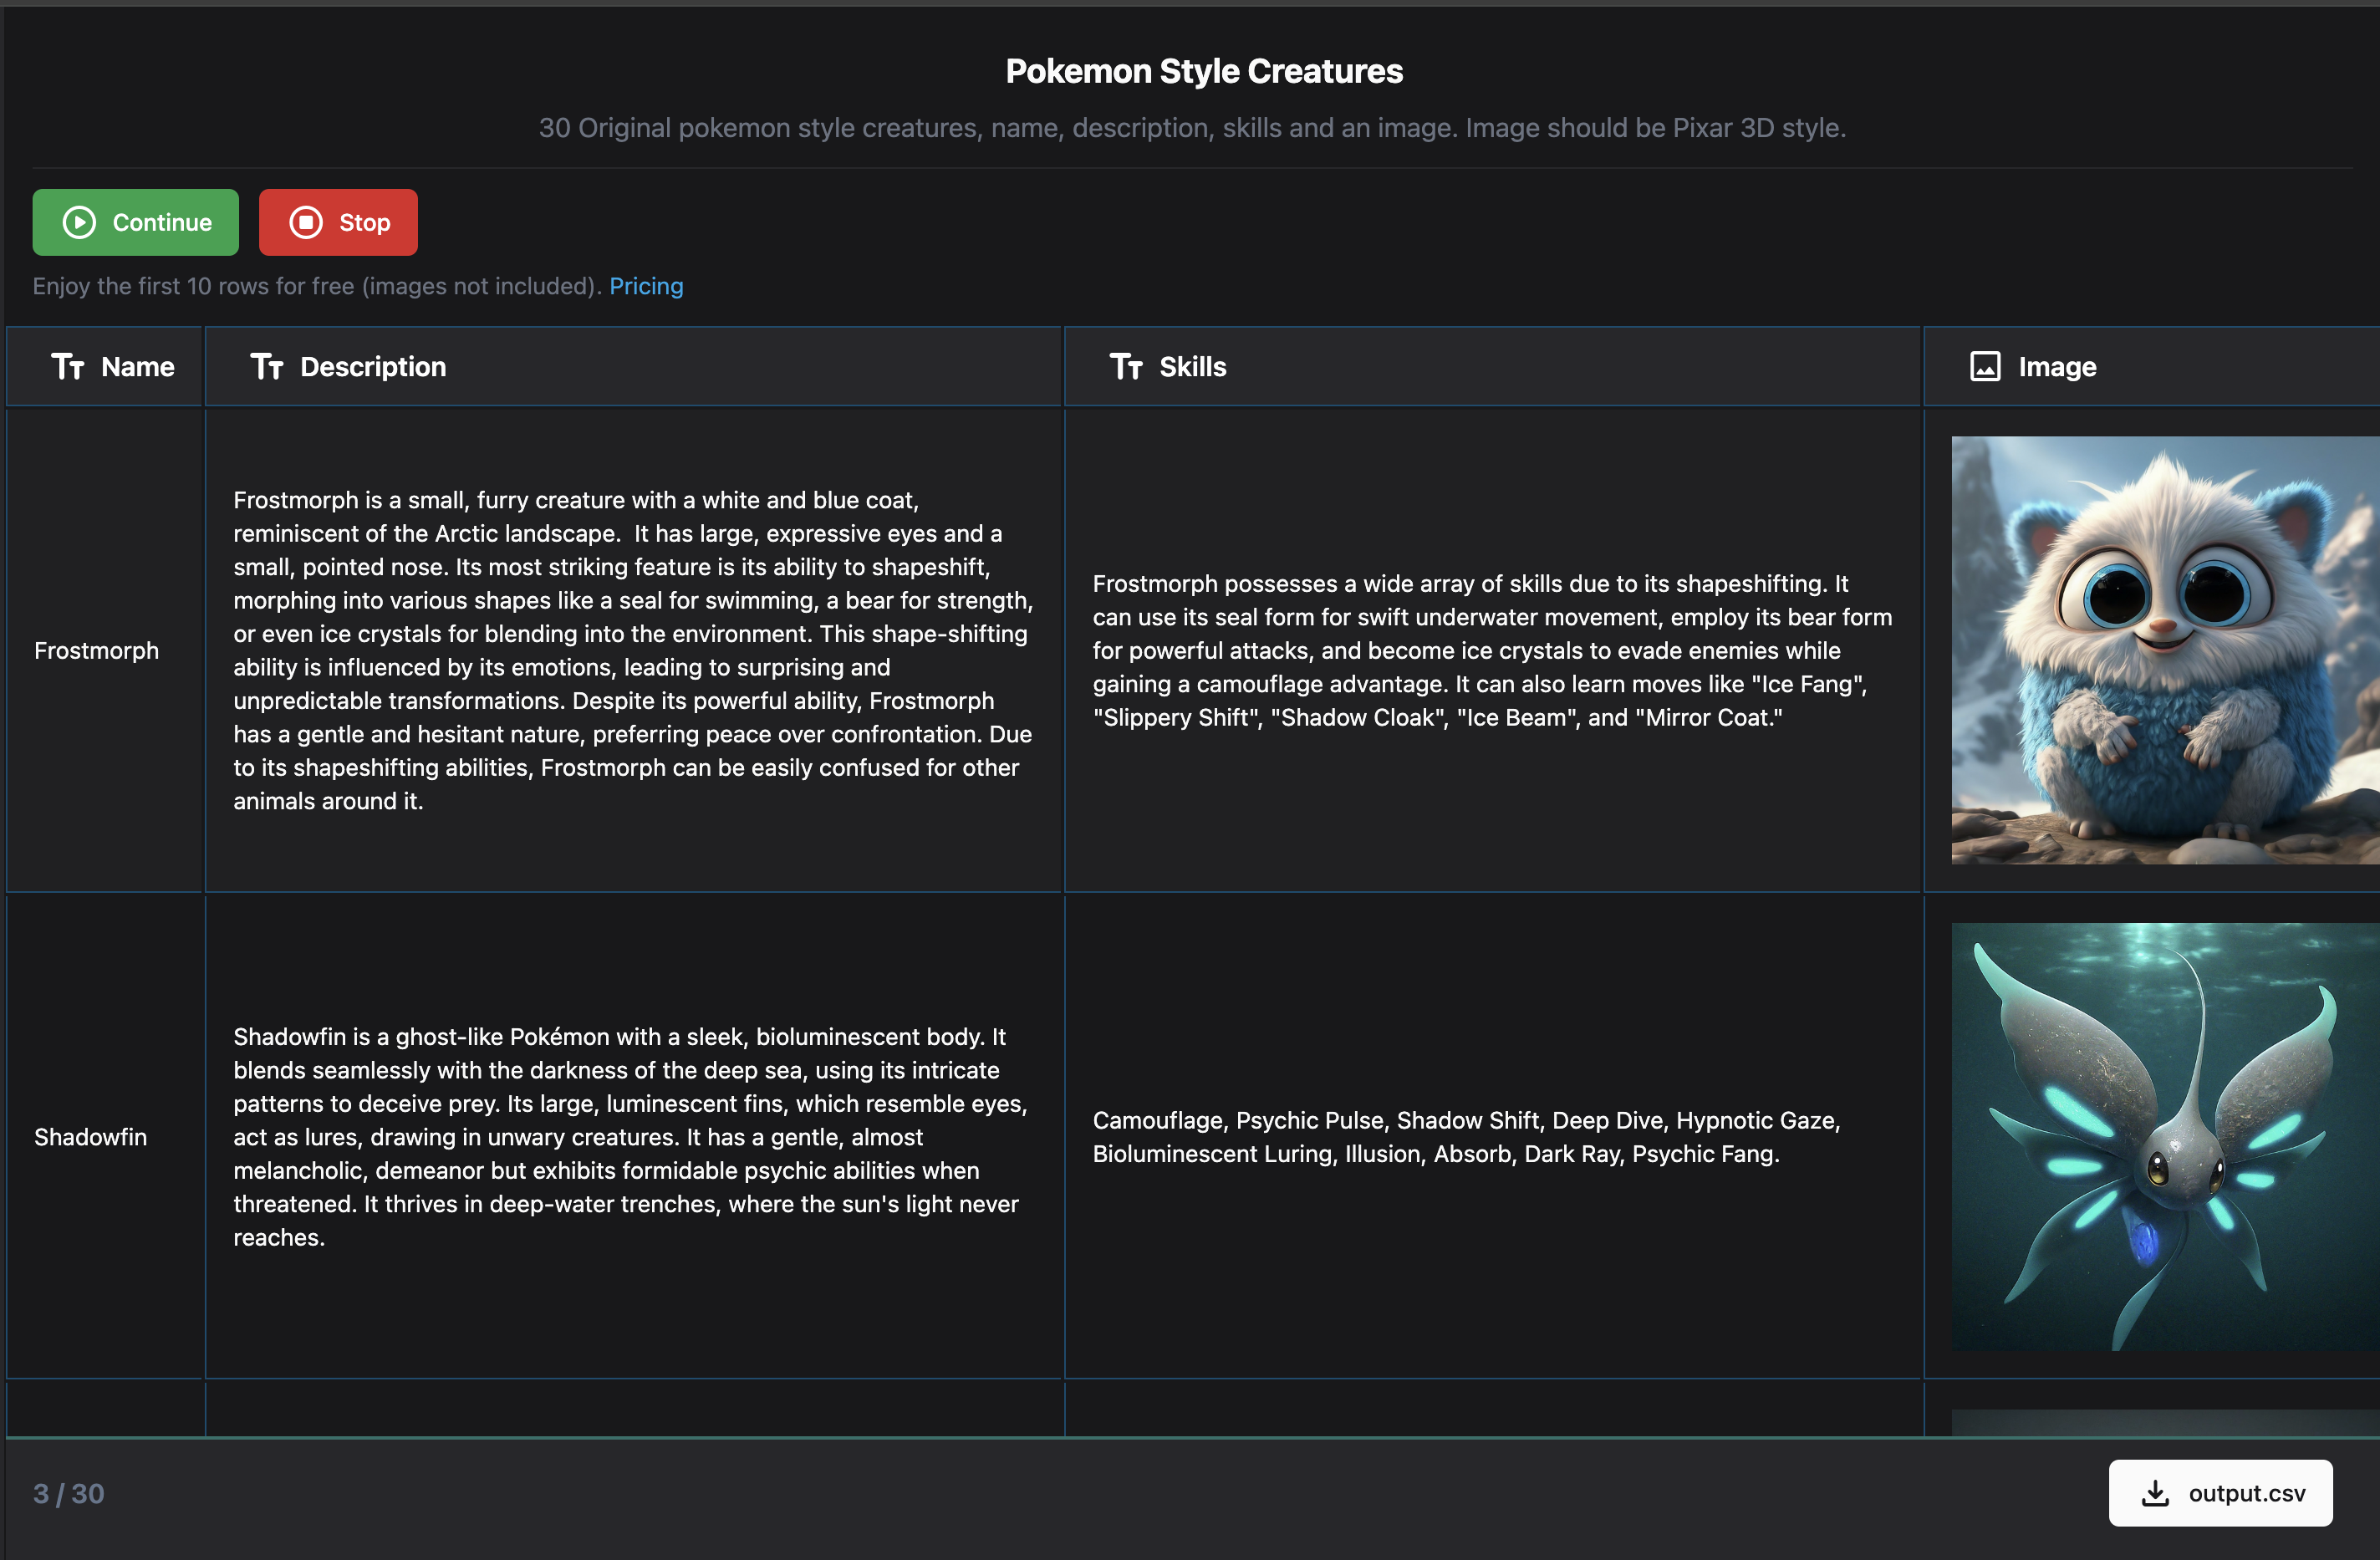2380x1560 pixels.
Task: Select the Skills column header
Action: [1192, 367]
